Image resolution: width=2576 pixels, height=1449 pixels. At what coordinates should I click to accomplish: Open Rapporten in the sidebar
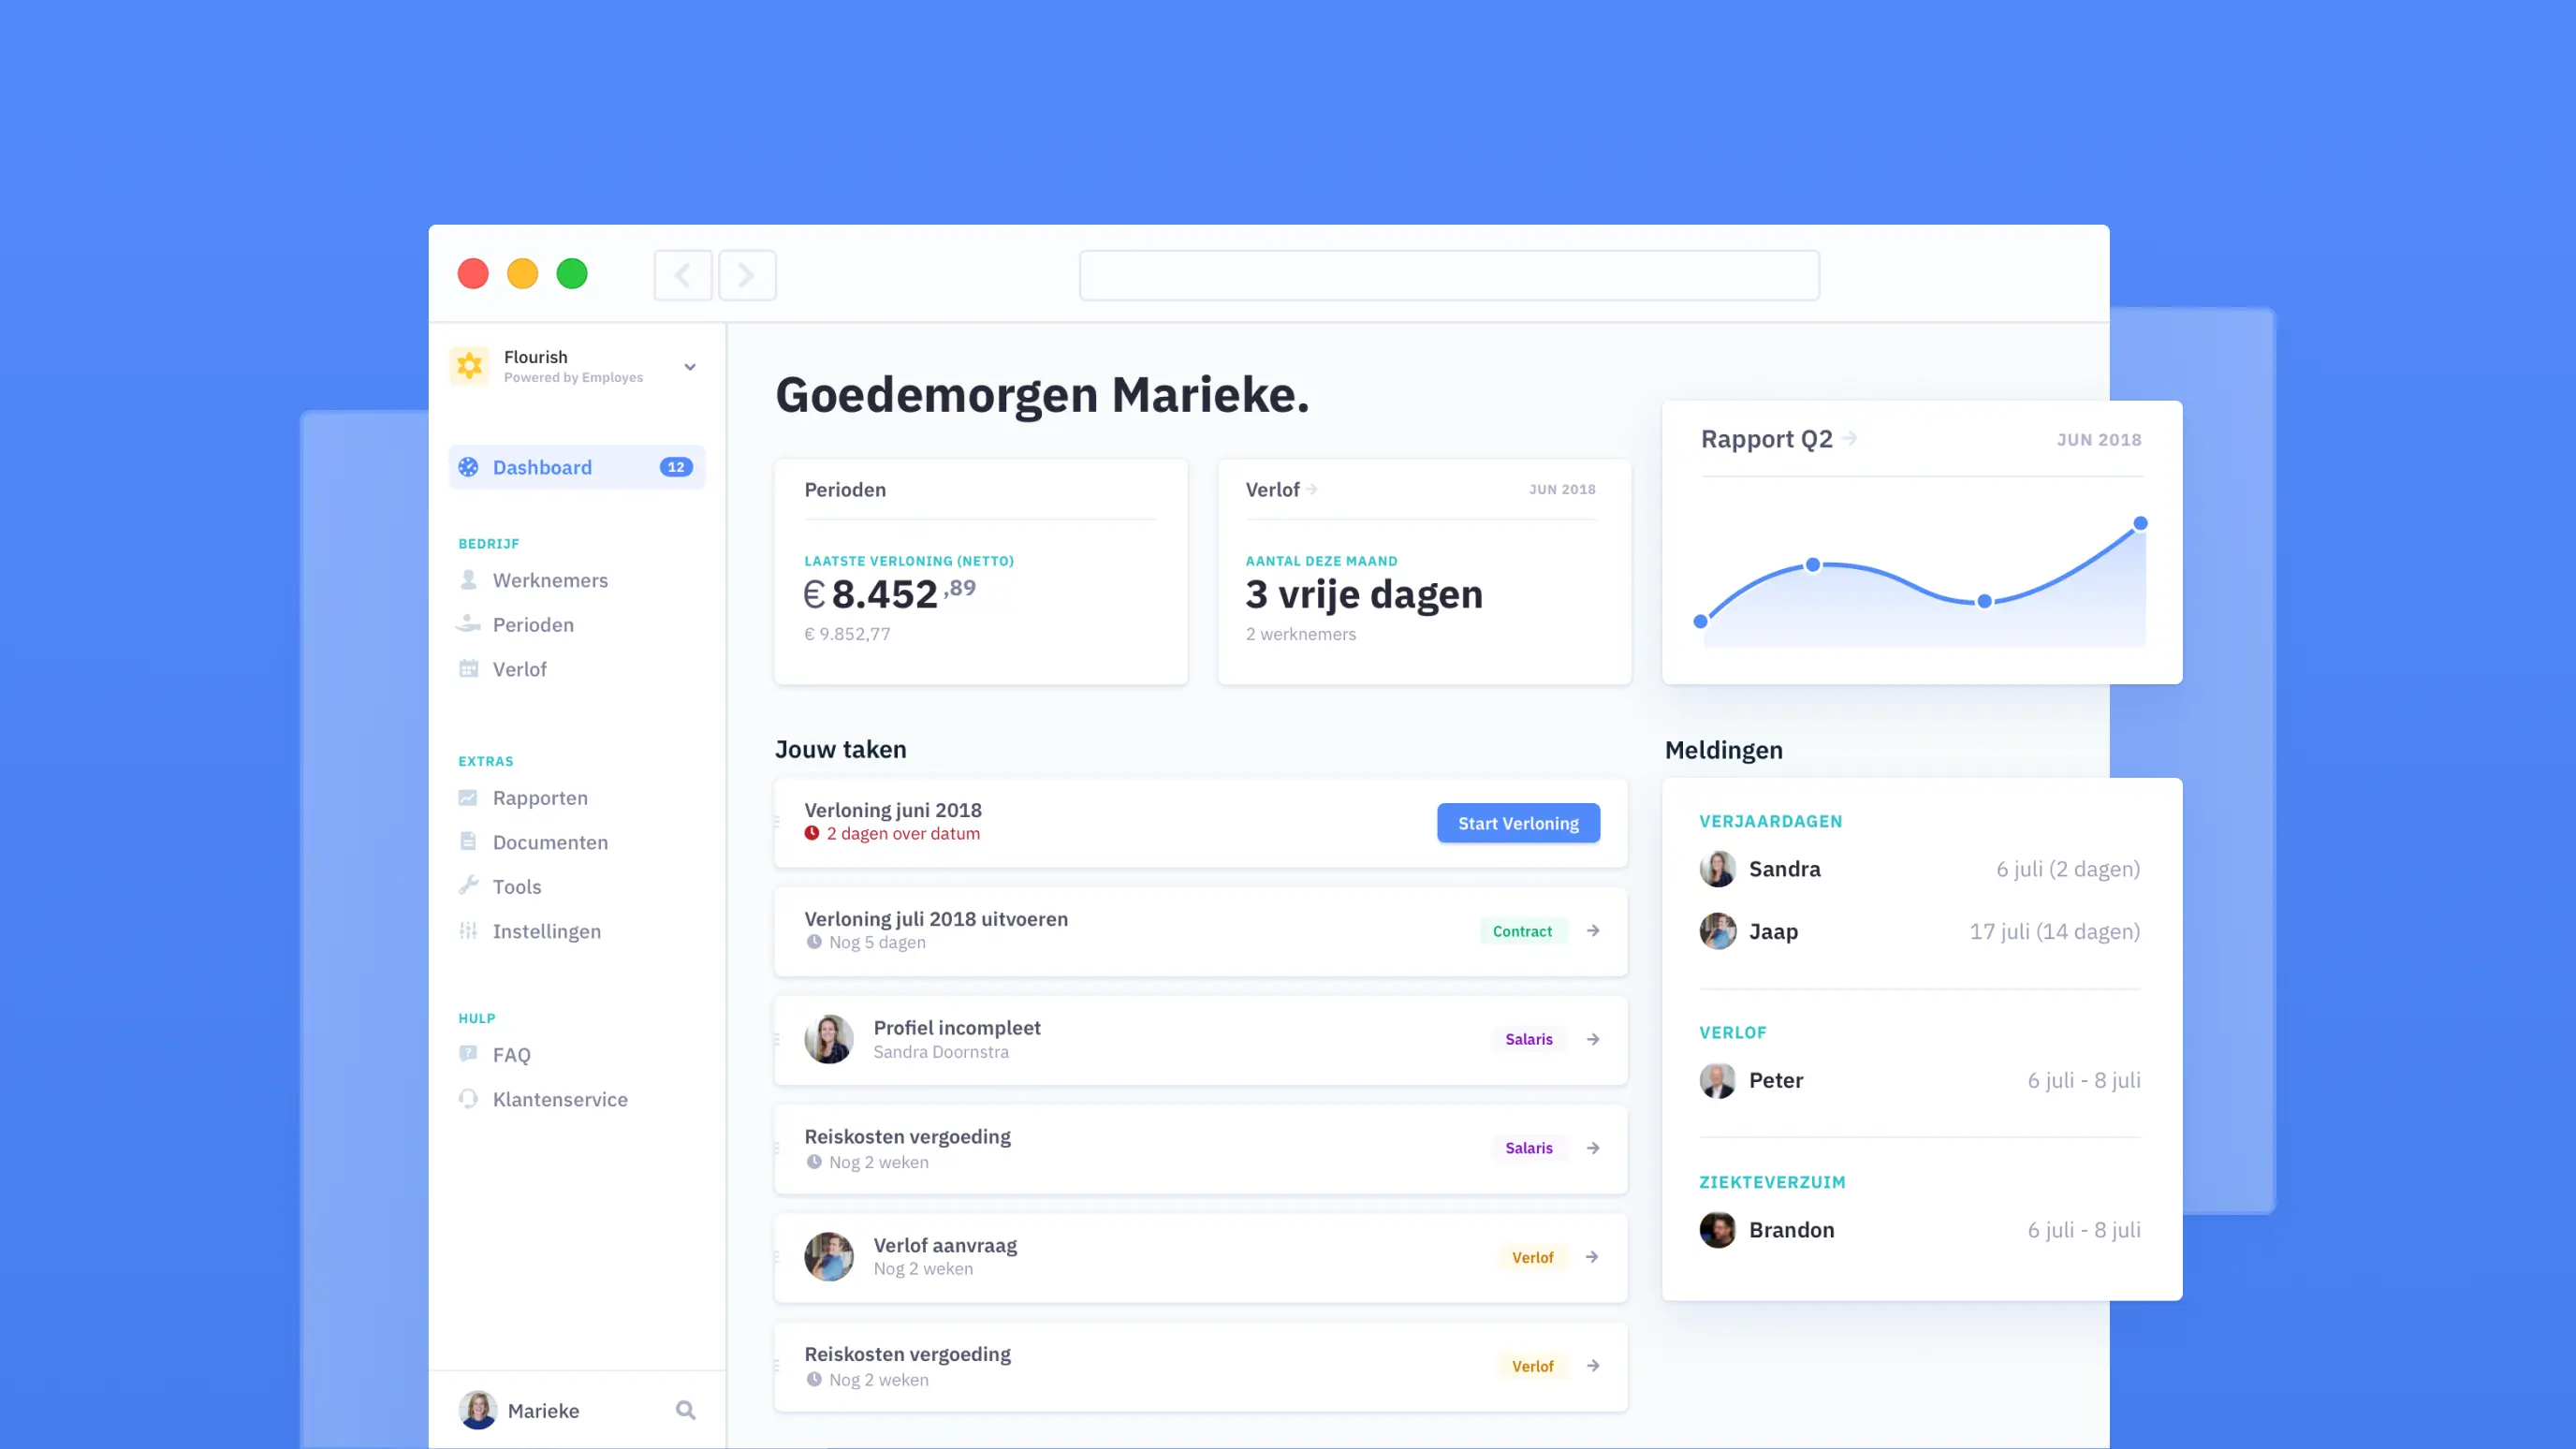(x=539, y=798)
